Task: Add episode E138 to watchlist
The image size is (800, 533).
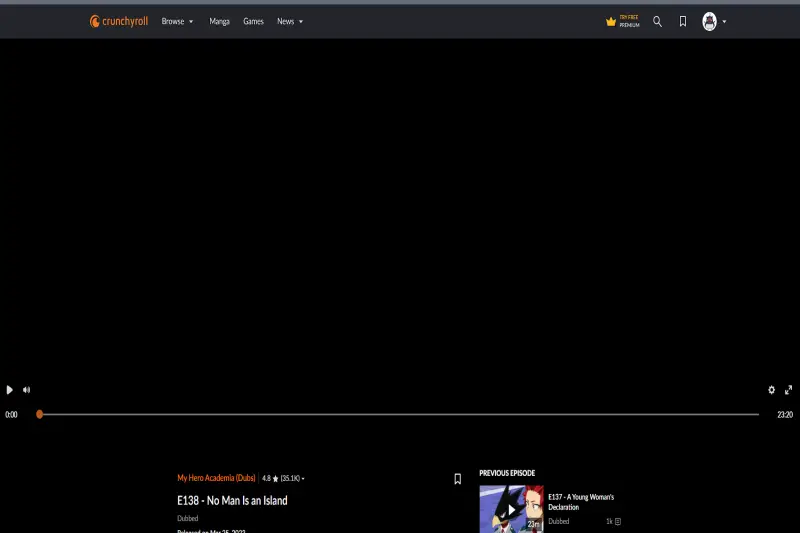Action: pyautogui.click(x=458, y=479)
